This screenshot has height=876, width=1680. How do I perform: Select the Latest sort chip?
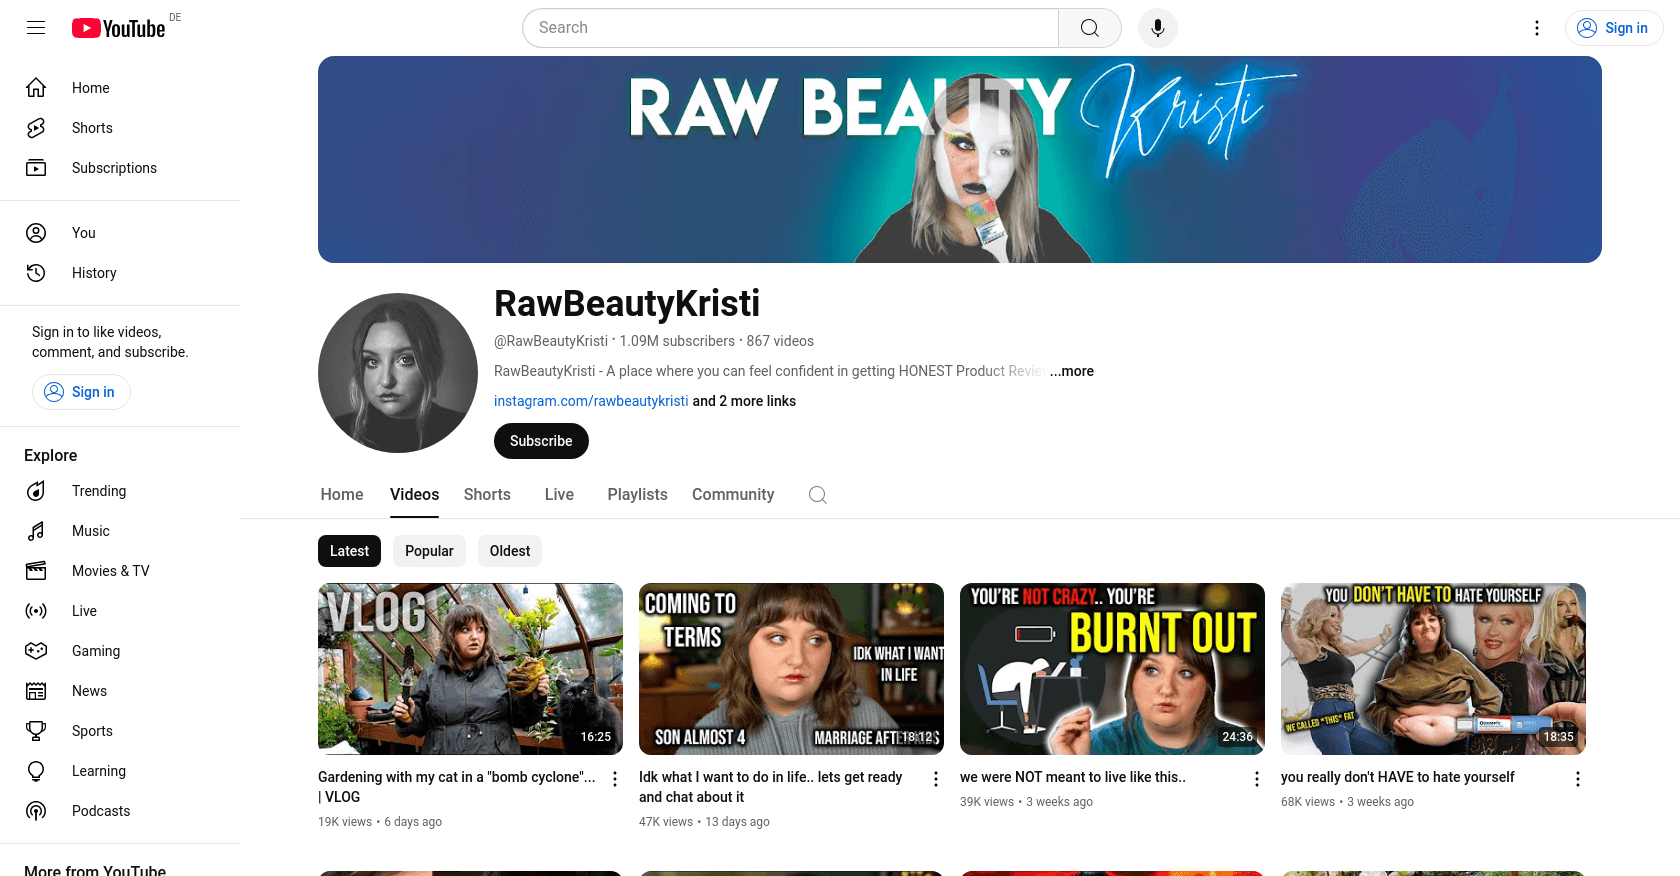tap(349, 551)
